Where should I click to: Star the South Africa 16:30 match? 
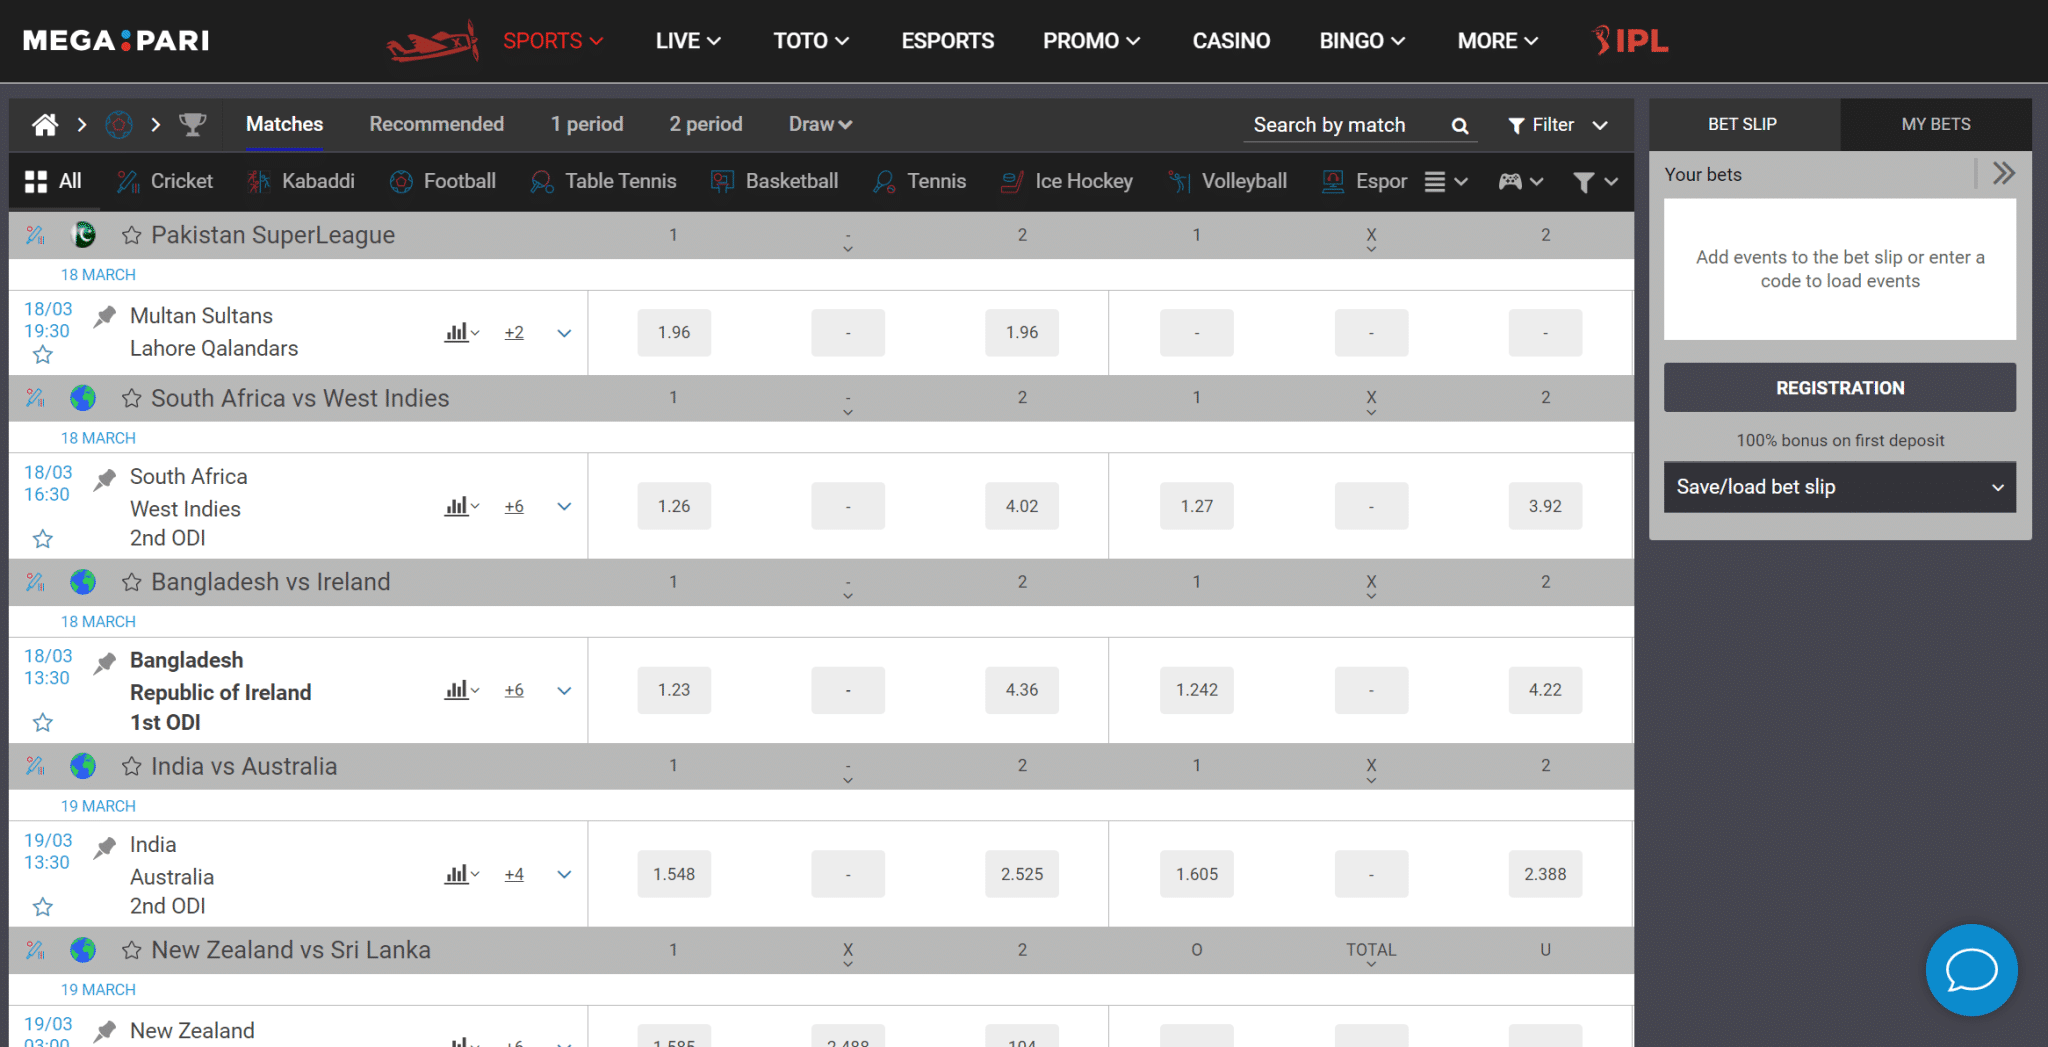pos(43,539)
